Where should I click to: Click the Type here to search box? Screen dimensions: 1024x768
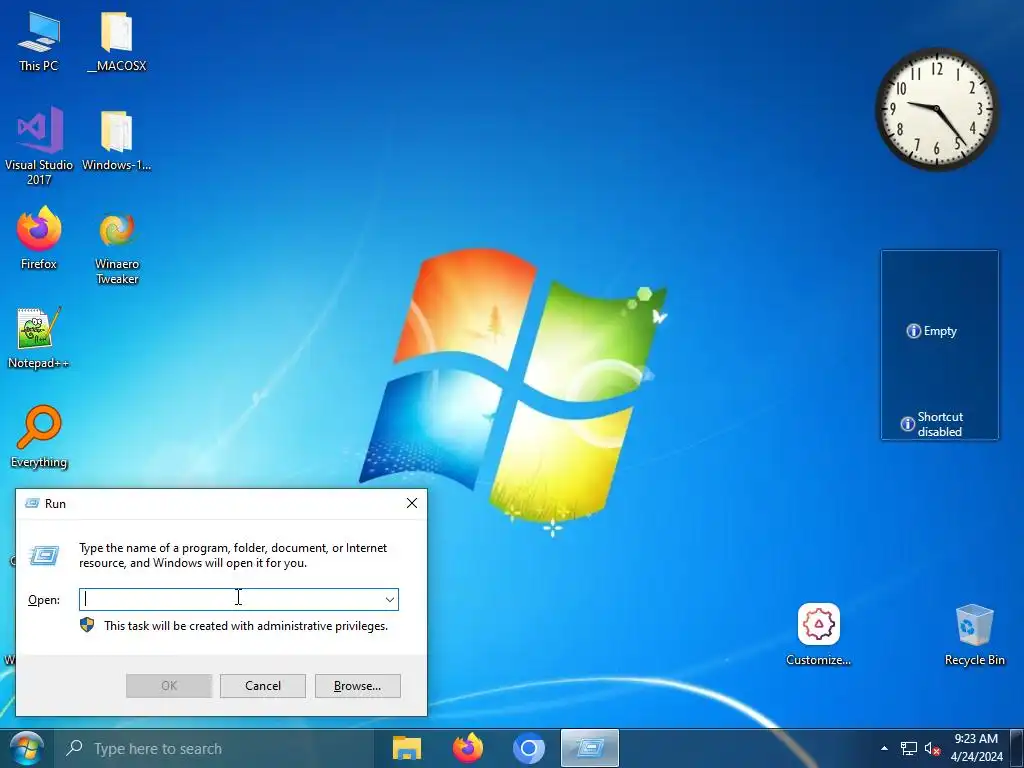click(214, 748)
